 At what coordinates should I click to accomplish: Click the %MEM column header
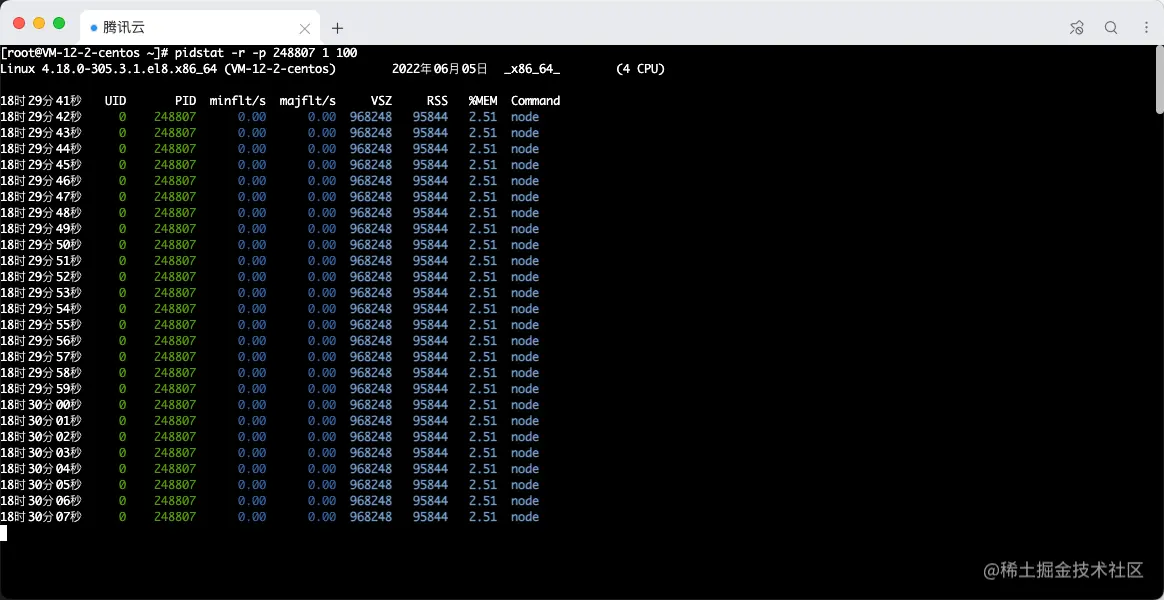click(x=483, y=100)
